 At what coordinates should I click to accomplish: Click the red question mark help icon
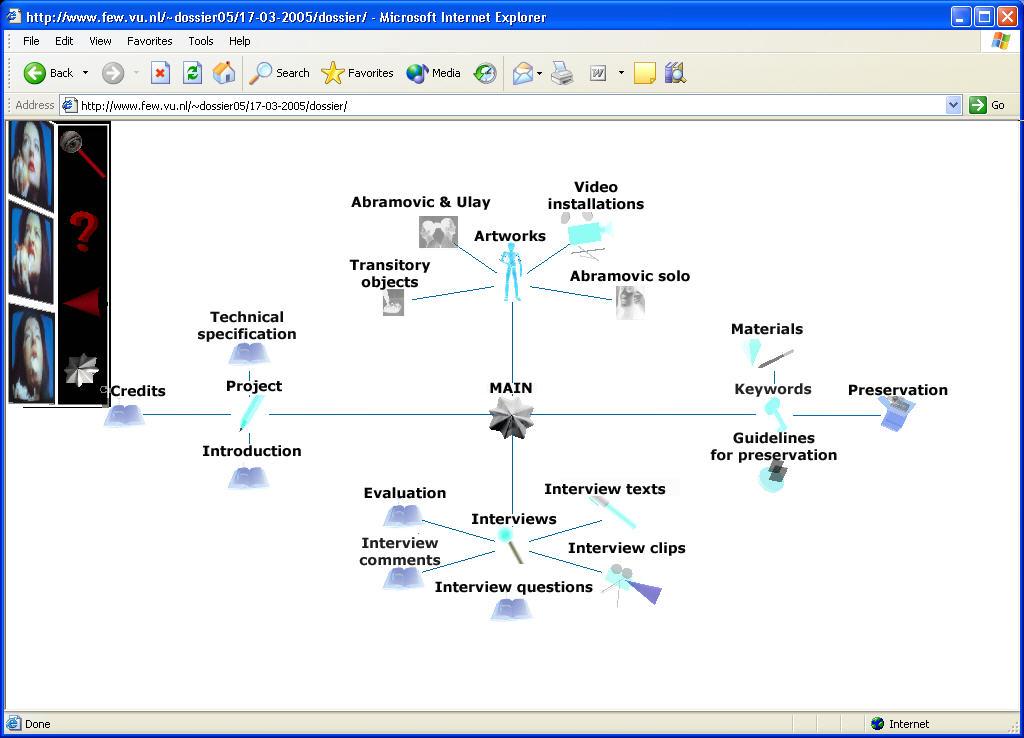coord(83,232)
